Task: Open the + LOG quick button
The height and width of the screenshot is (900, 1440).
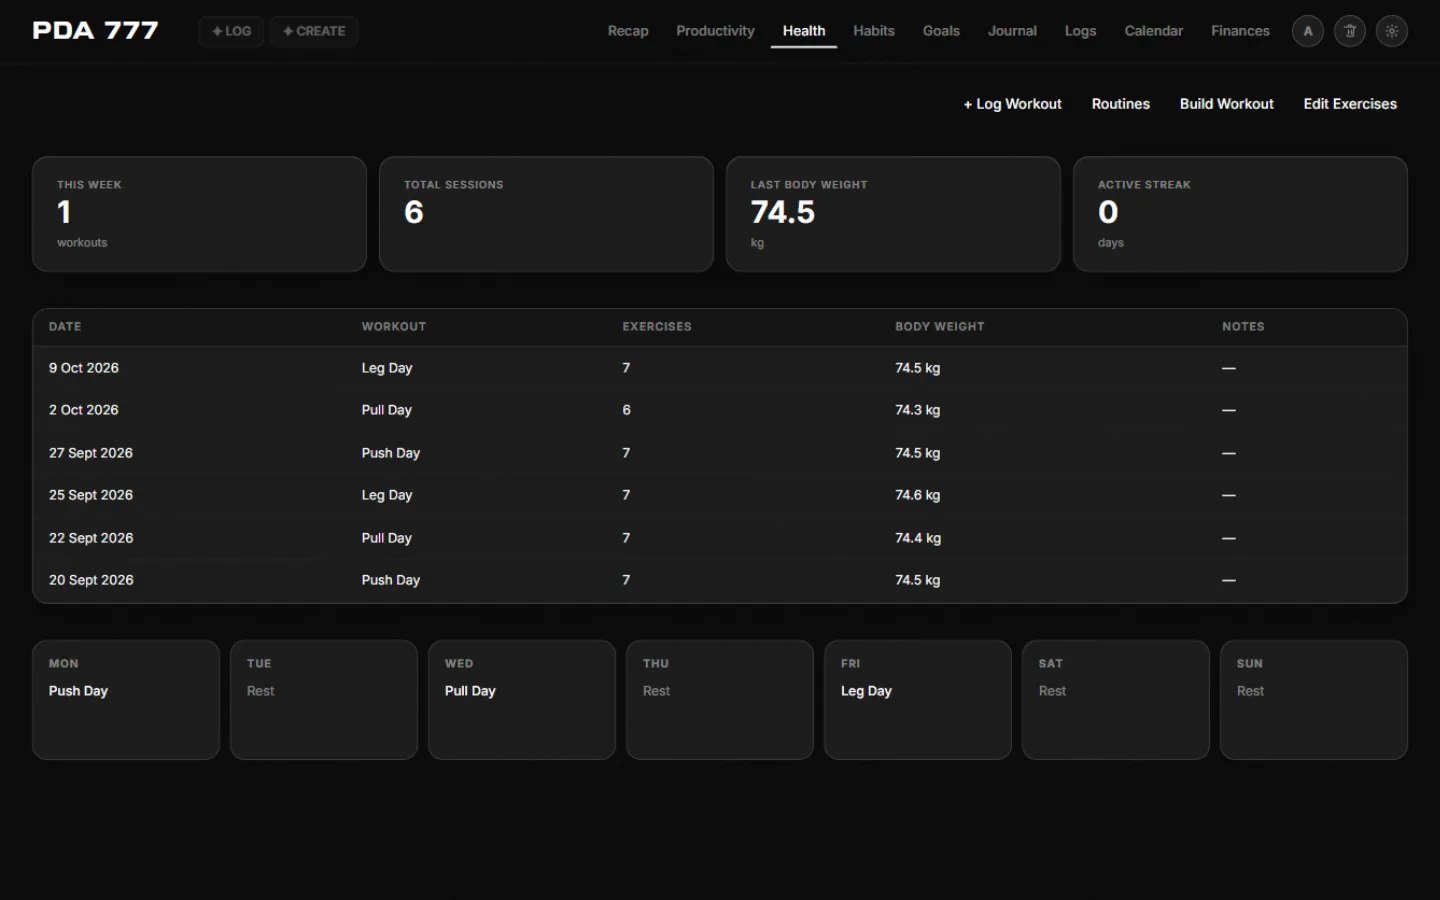Action: [x=231, y=31]
